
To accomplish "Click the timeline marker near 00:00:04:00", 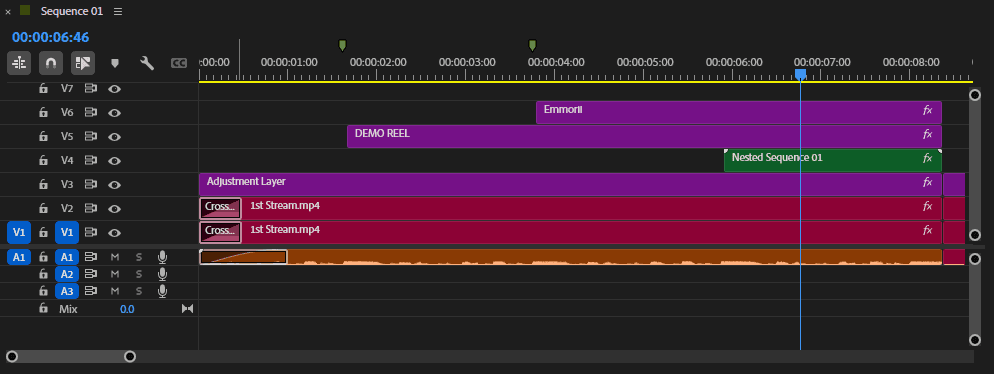I will pyautogui.click(x=532, y=45).
